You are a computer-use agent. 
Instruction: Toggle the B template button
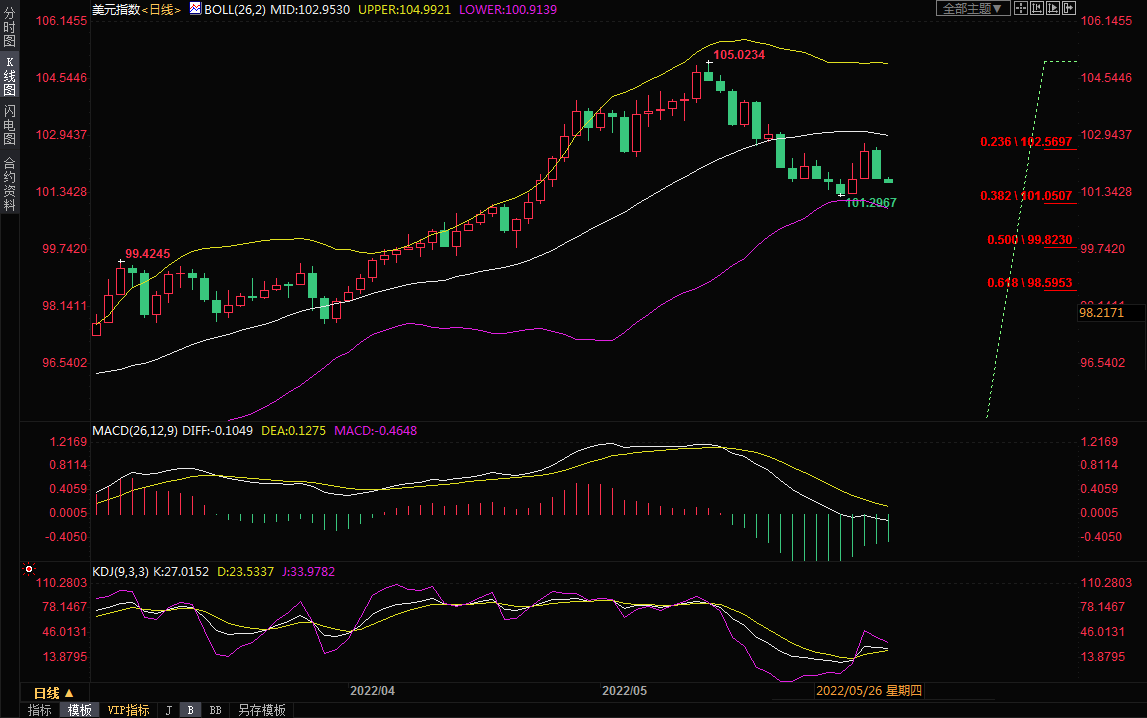(x=190, y=710)
